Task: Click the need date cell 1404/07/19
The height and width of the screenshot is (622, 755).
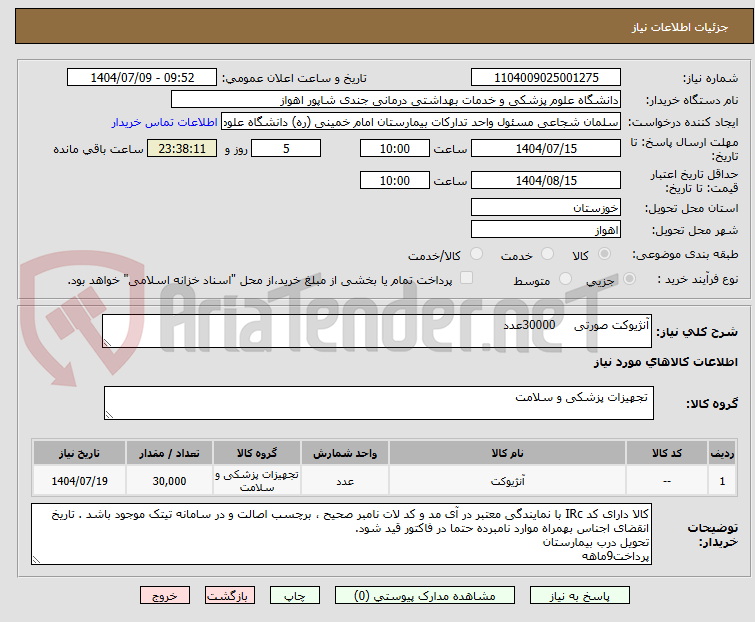Action: pyautogui.click(x=79, y=481)
